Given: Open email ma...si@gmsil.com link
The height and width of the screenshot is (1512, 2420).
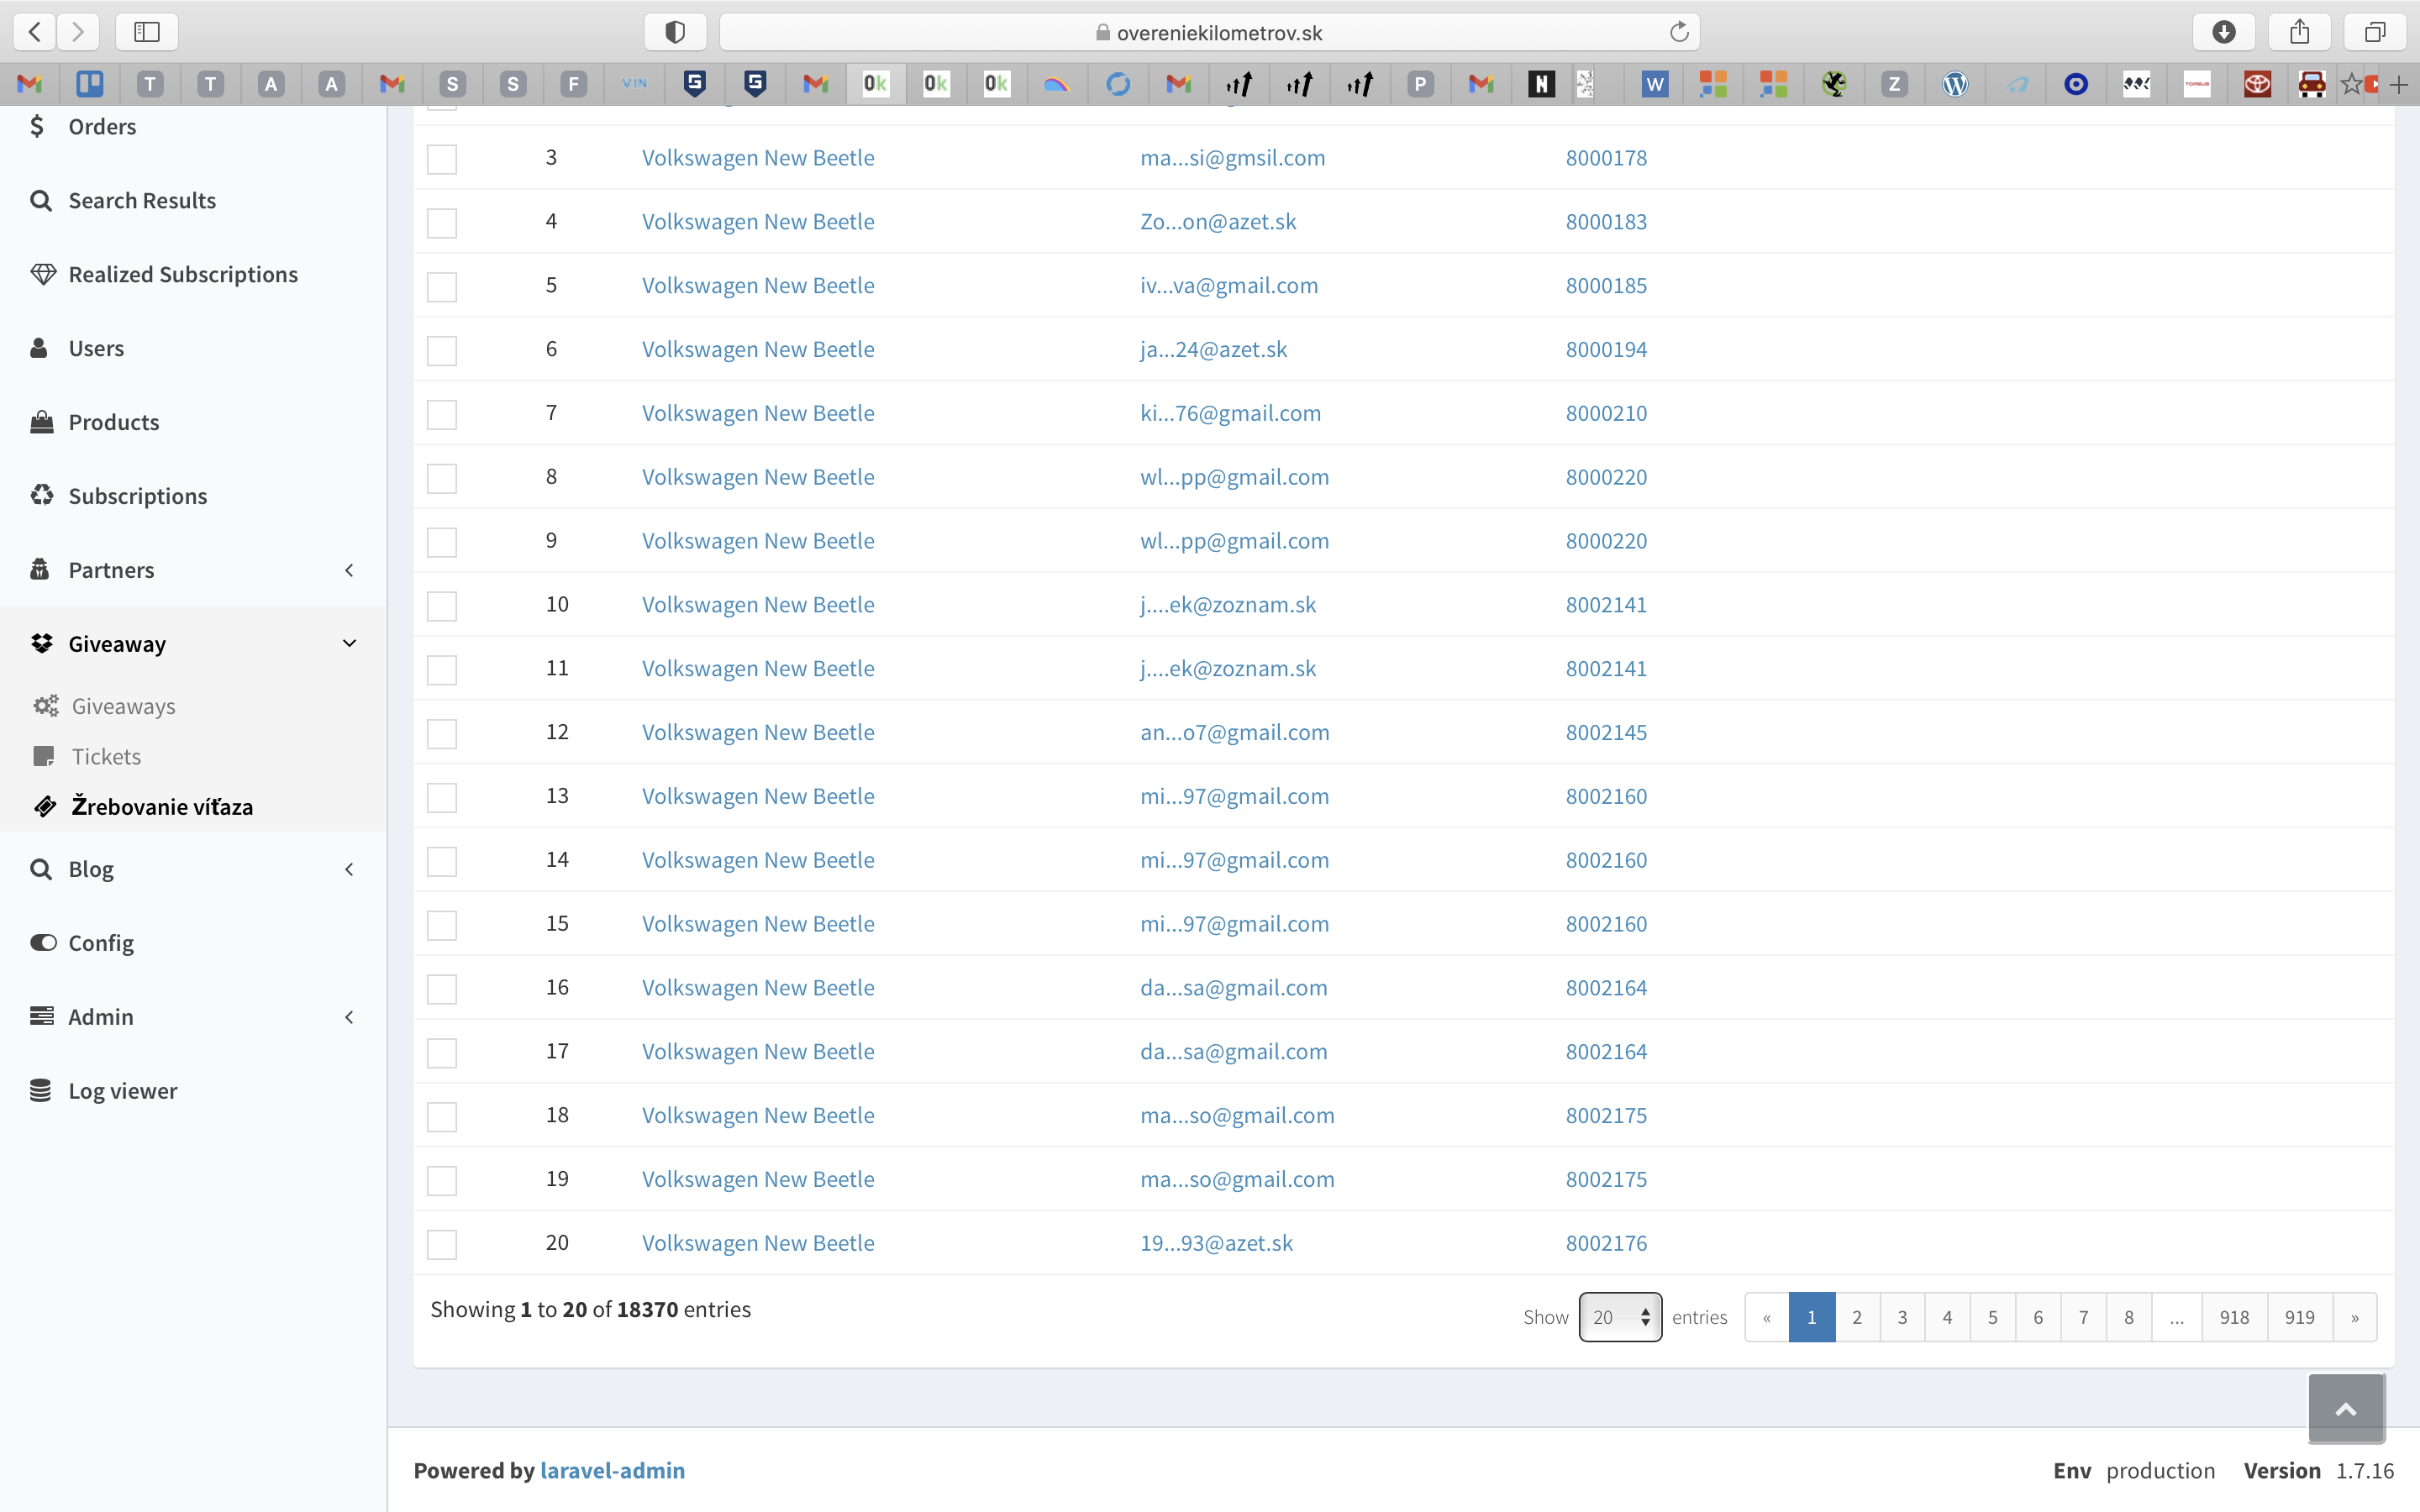Looking at the screenshot, I should (x=1232, y=158).
